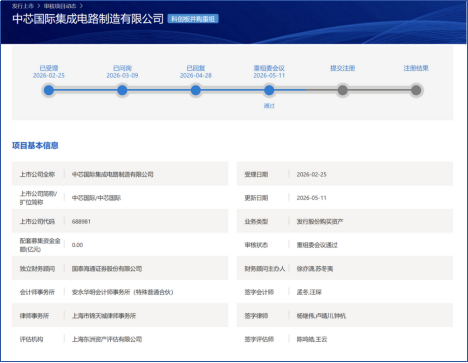The image size is (468, 363).
Task: Click the 律师事务所 field label
Action: click(34, 316)
